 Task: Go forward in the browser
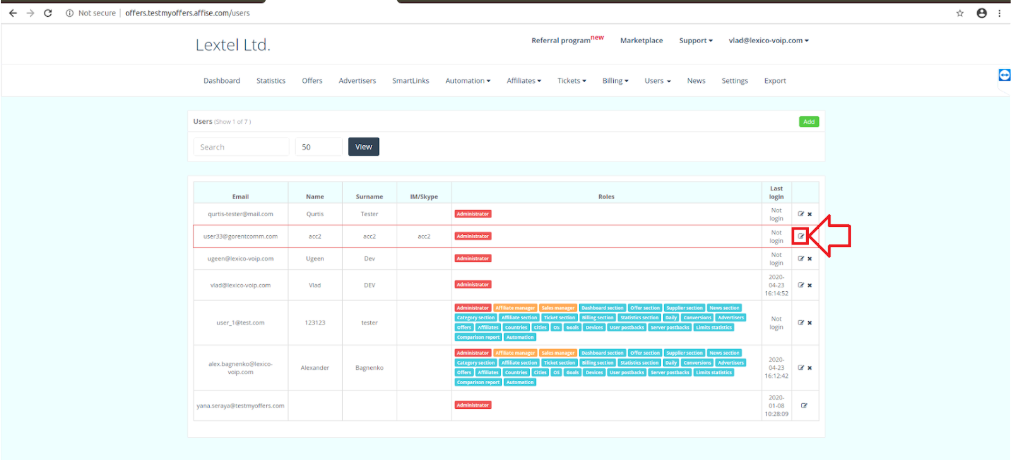click(30, 13)
